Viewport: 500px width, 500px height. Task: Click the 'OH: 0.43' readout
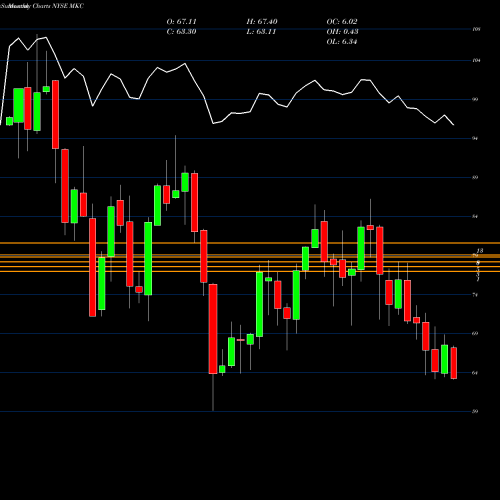342,32
